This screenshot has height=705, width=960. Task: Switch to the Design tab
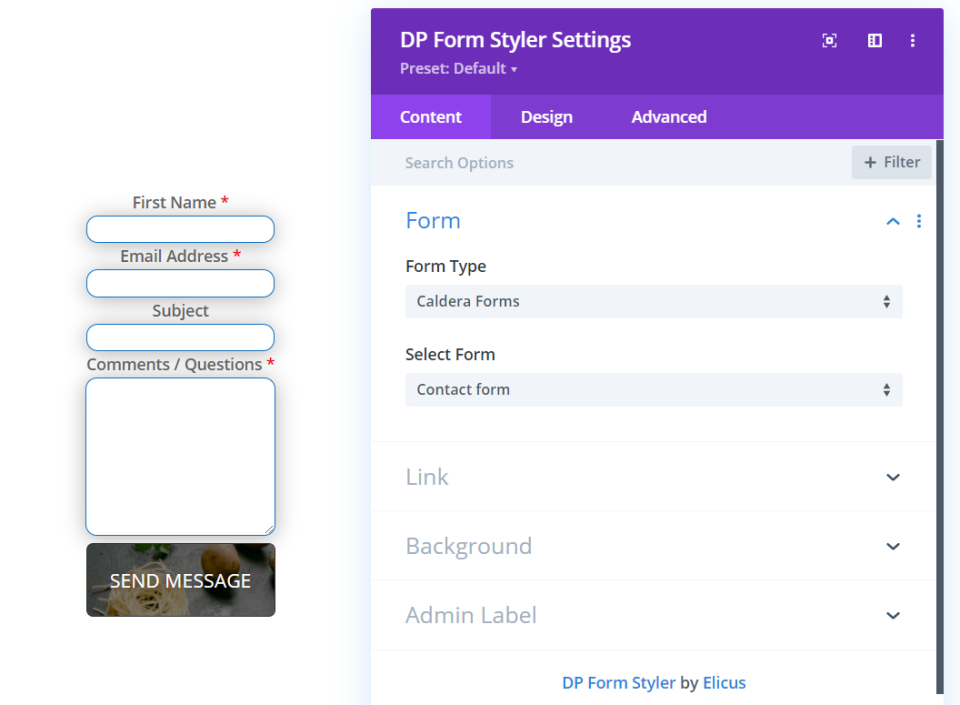[x=546, y=117]
